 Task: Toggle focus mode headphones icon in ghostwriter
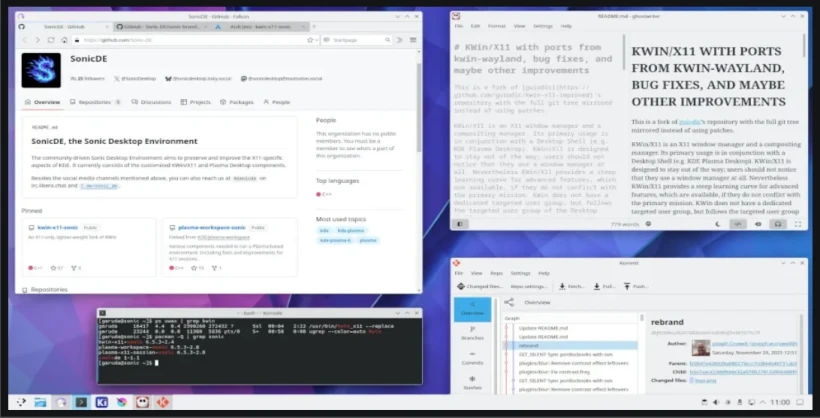(778, 224)
